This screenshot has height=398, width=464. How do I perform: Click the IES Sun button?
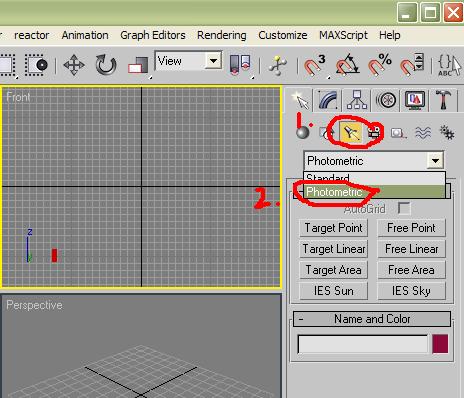333,291
